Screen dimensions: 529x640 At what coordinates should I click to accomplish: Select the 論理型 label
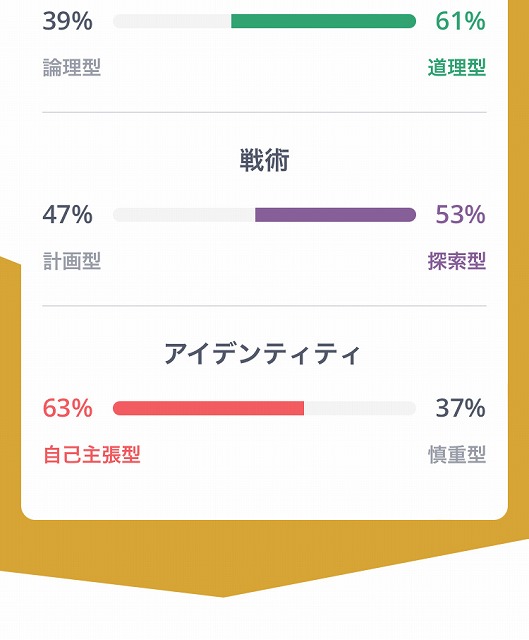coord(72,67)
